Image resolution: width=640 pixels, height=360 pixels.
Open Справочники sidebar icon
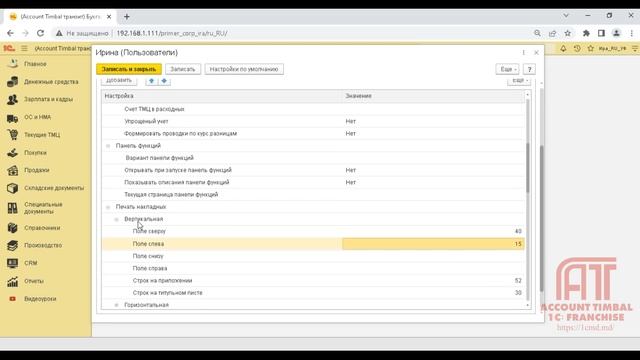(13, 228)
